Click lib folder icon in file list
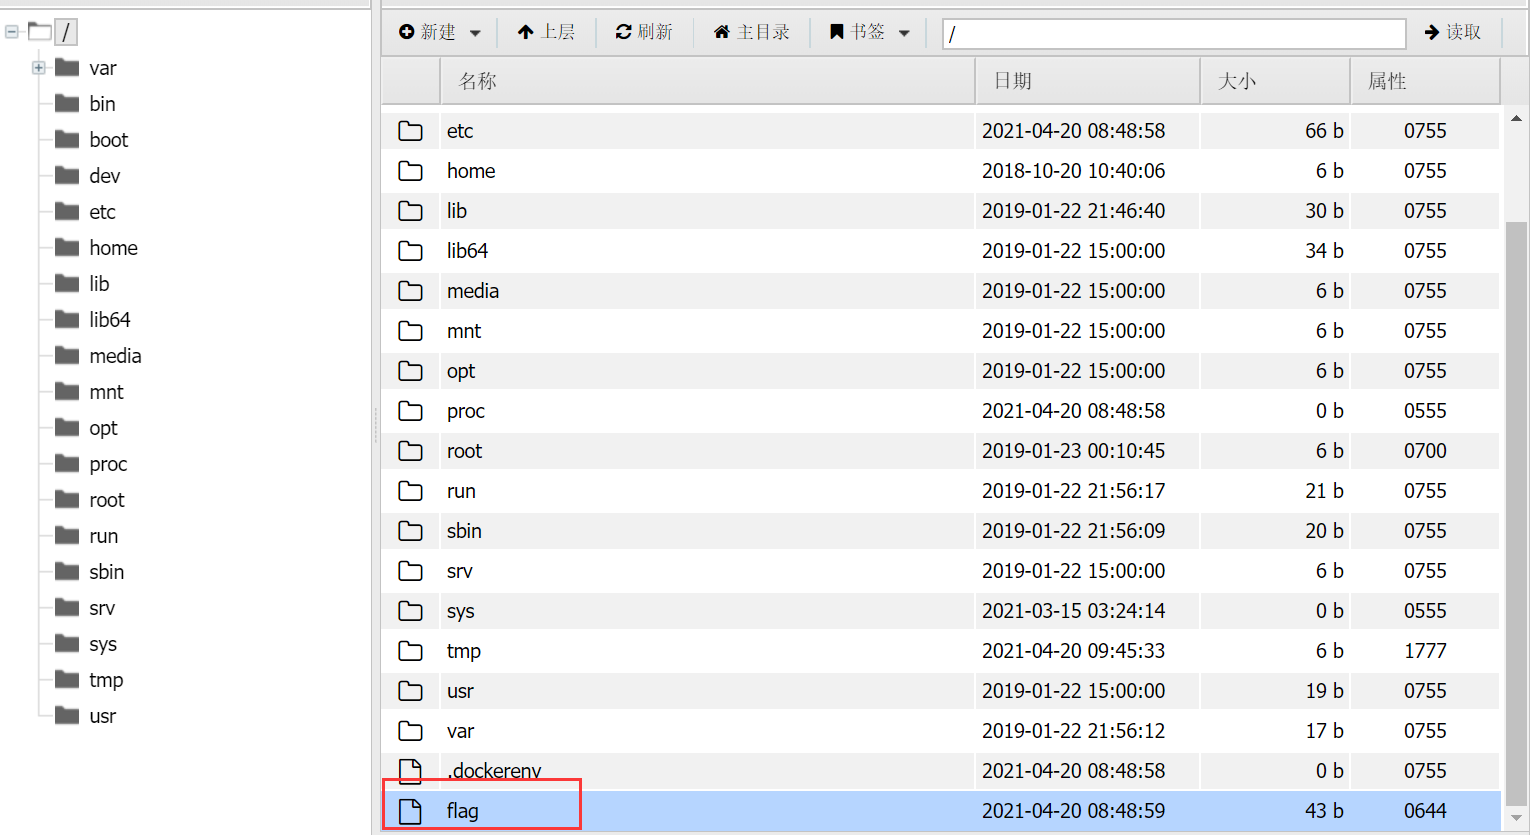 click(x=410, y=211)
